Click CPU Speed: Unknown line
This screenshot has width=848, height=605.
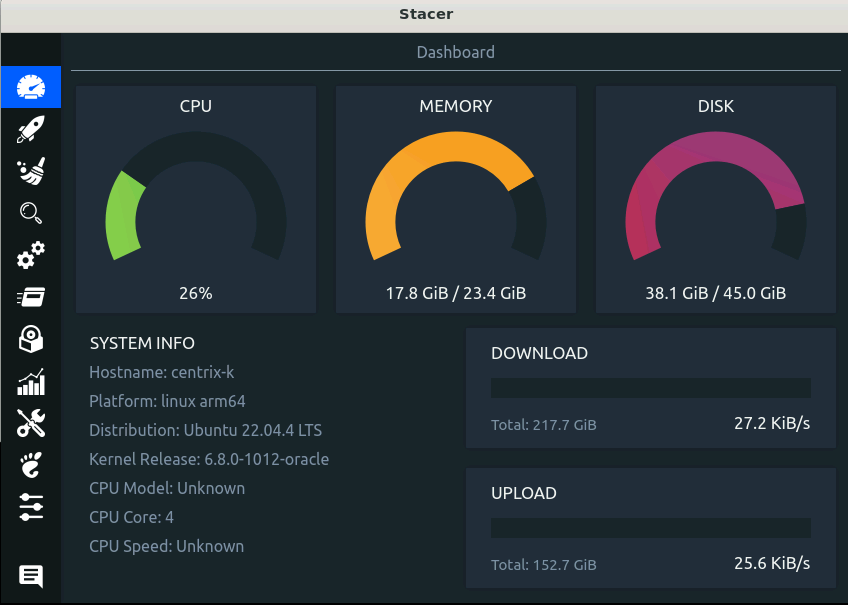coord(167,546)
